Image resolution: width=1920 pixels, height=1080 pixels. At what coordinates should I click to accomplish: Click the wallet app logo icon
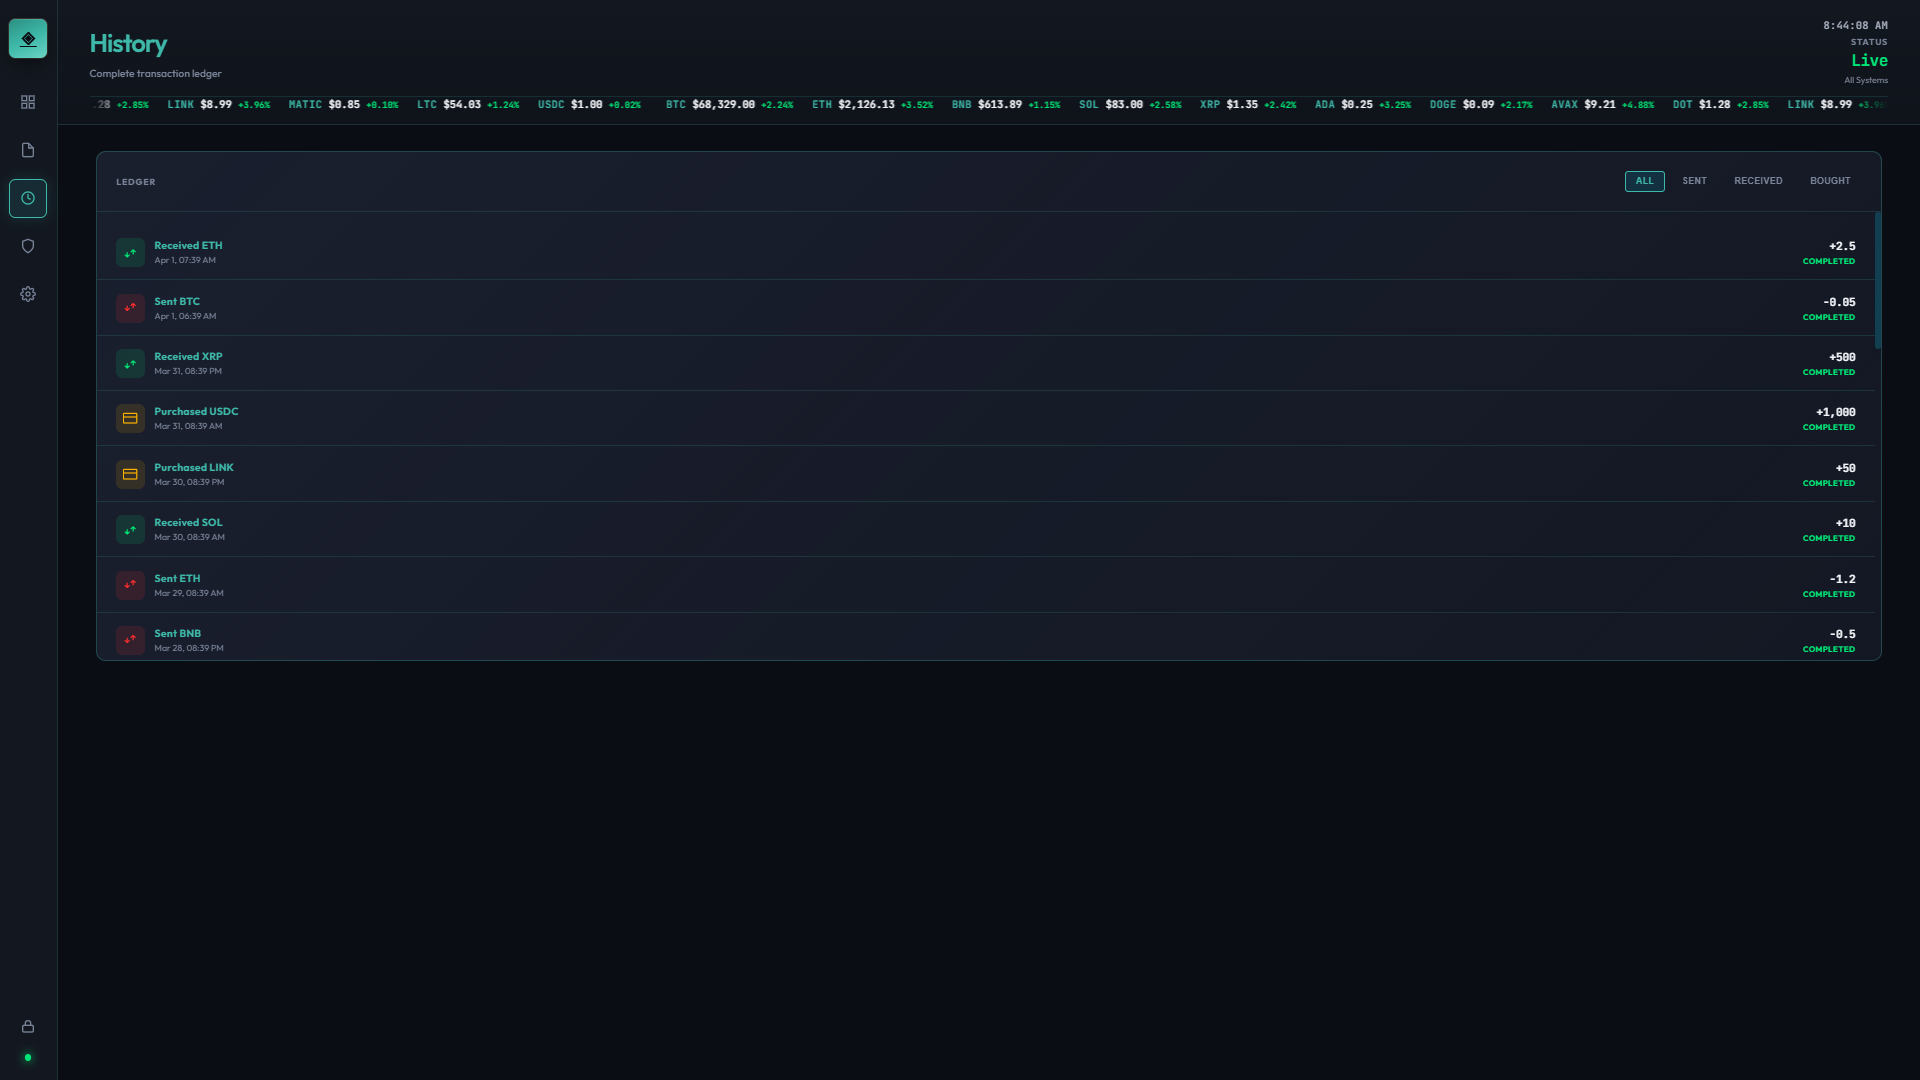tap(28, 39)
